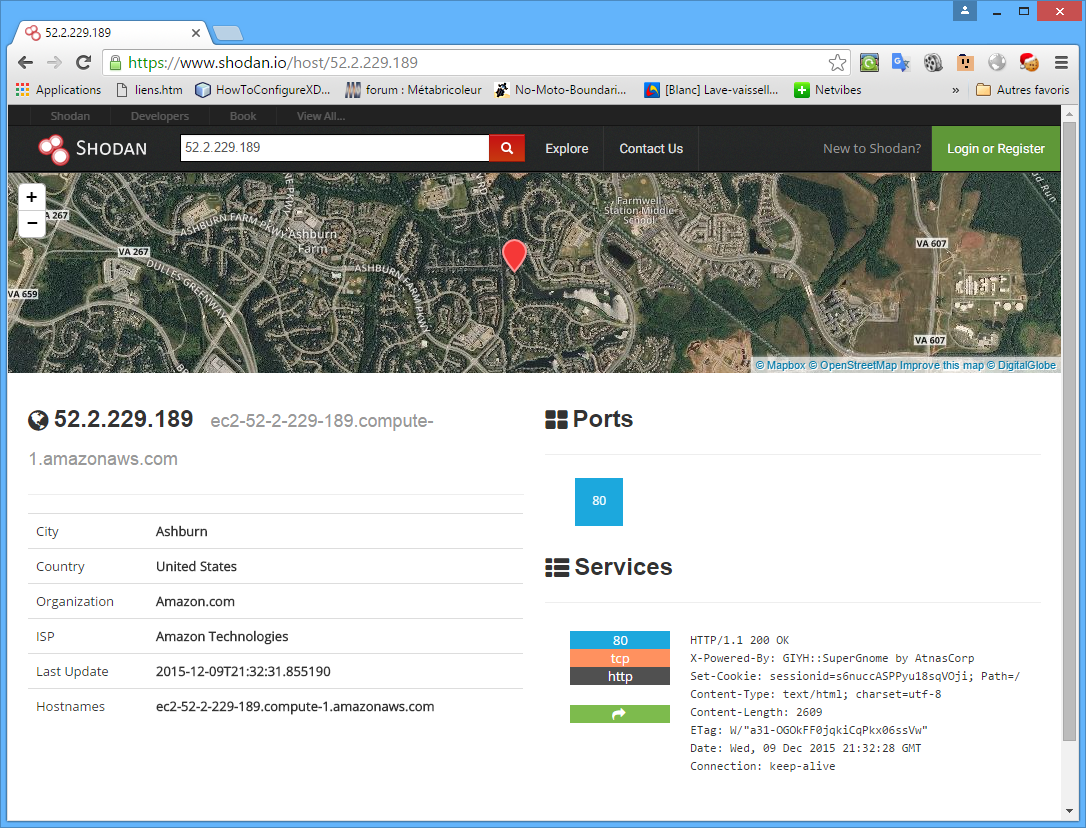Click the green share arrow button

click(619, 714)
